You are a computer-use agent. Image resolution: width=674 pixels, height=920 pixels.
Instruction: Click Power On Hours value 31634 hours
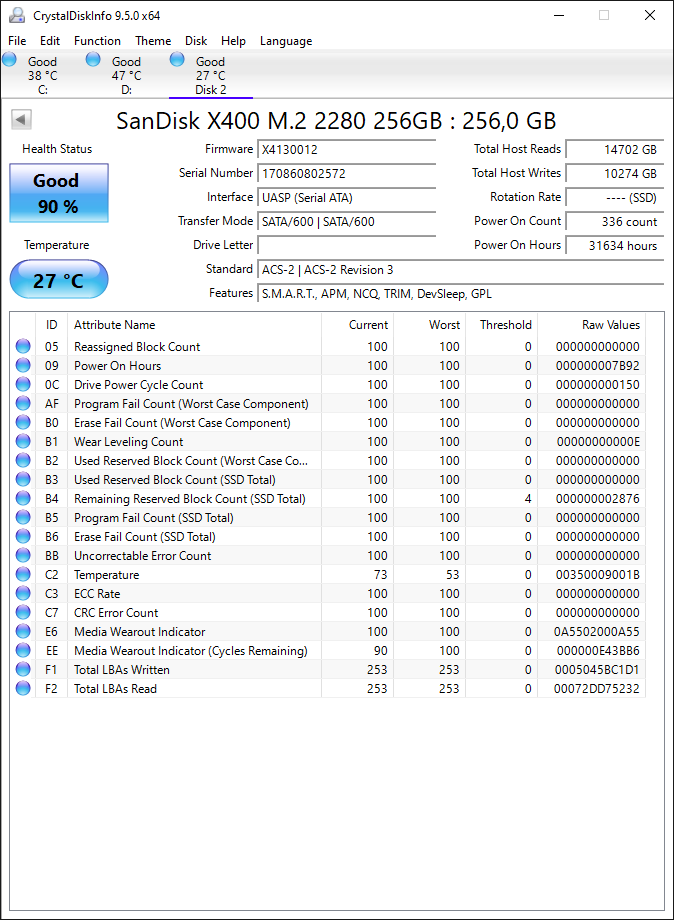[615, 245]
